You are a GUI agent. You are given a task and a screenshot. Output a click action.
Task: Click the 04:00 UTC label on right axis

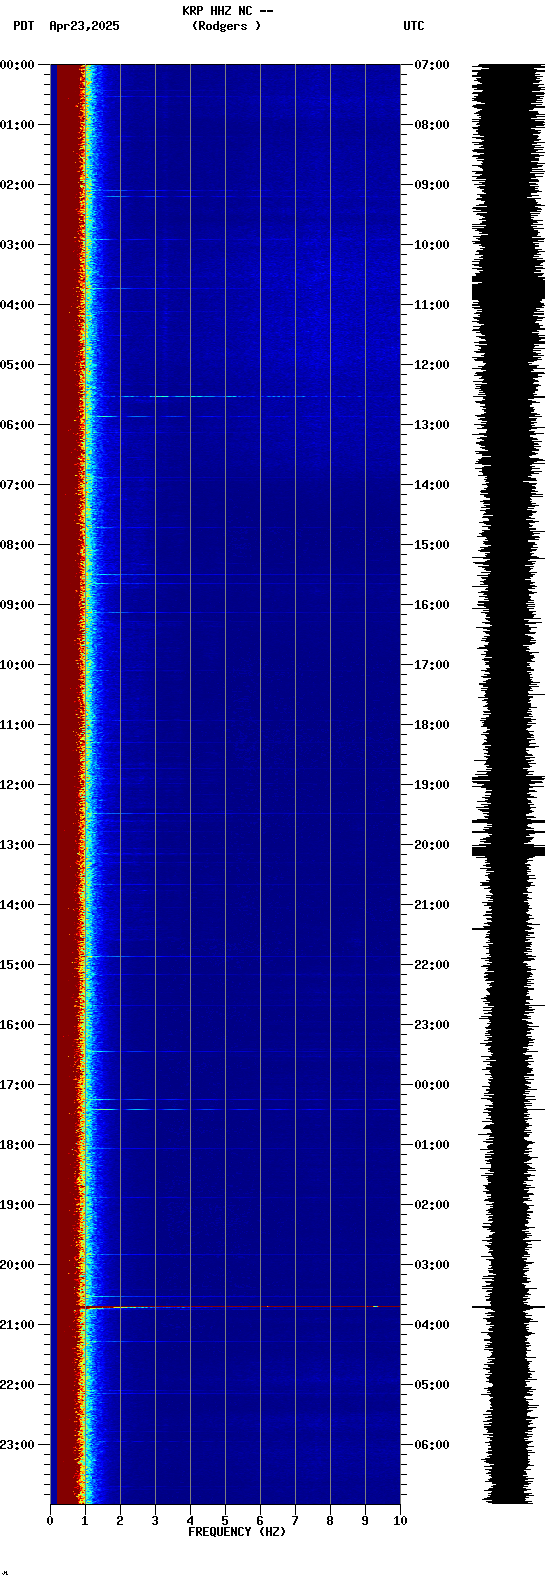pyautogui.click(x=432, y=1325)
